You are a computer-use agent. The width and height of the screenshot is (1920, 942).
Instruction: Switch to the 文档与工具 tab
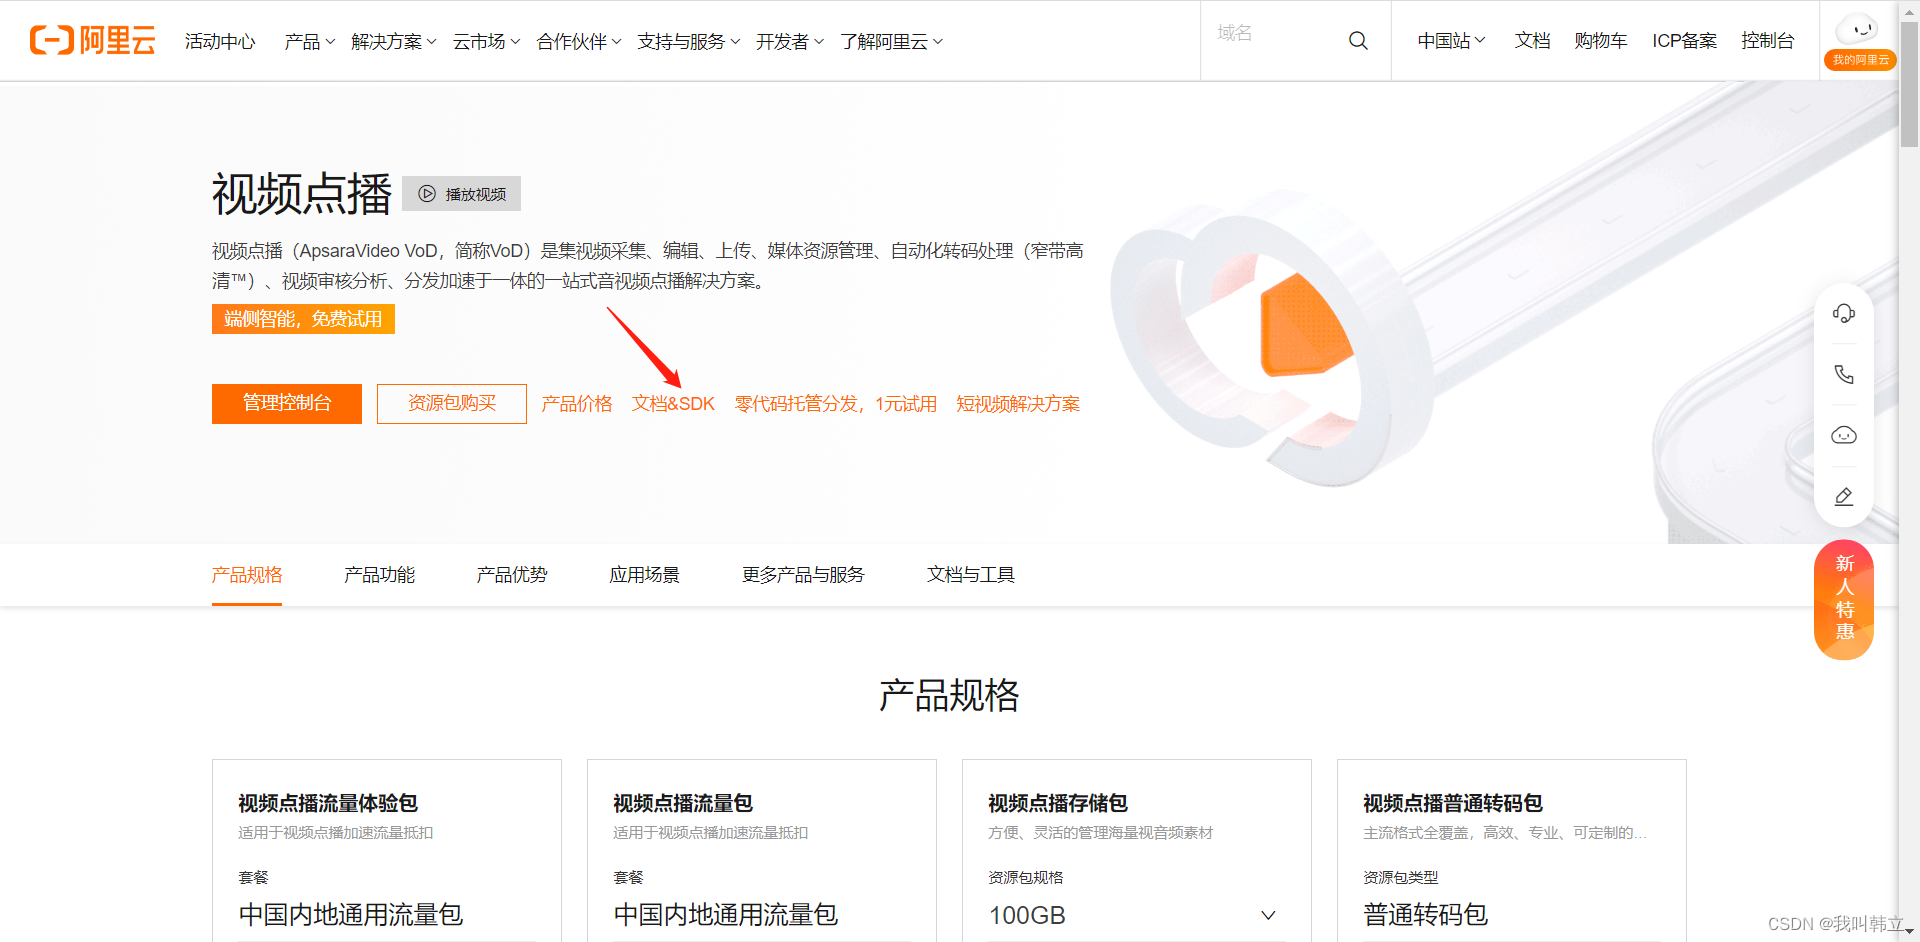(x=971, y=575)
